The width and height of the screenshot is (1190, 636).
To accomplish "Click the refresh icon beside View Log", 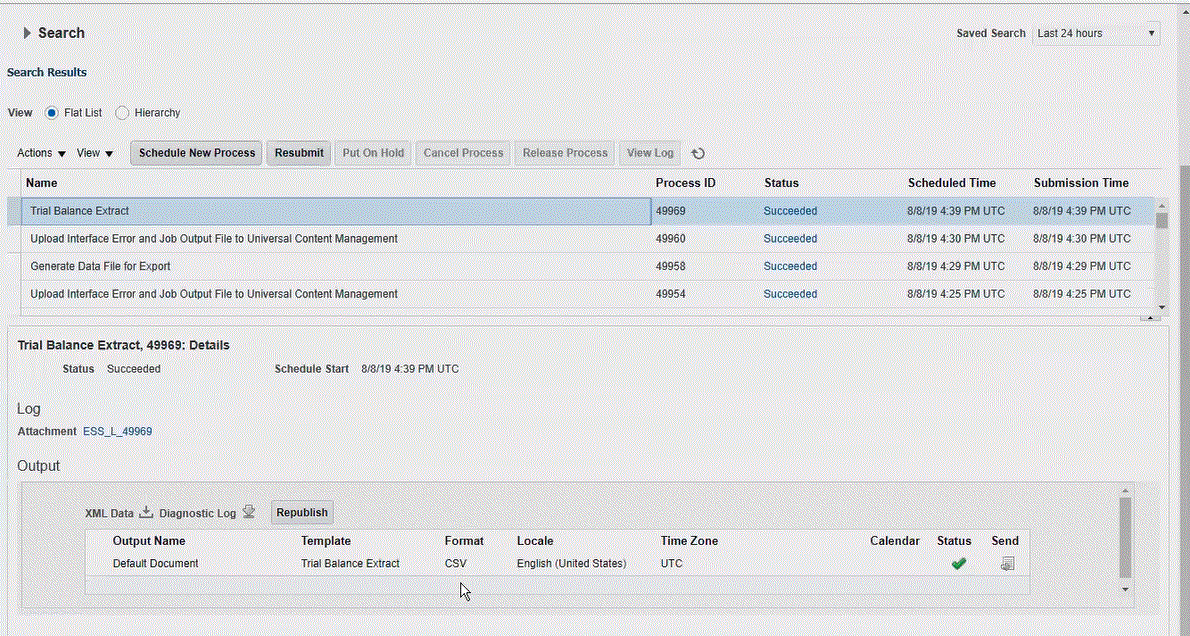I will coord(699,153).
